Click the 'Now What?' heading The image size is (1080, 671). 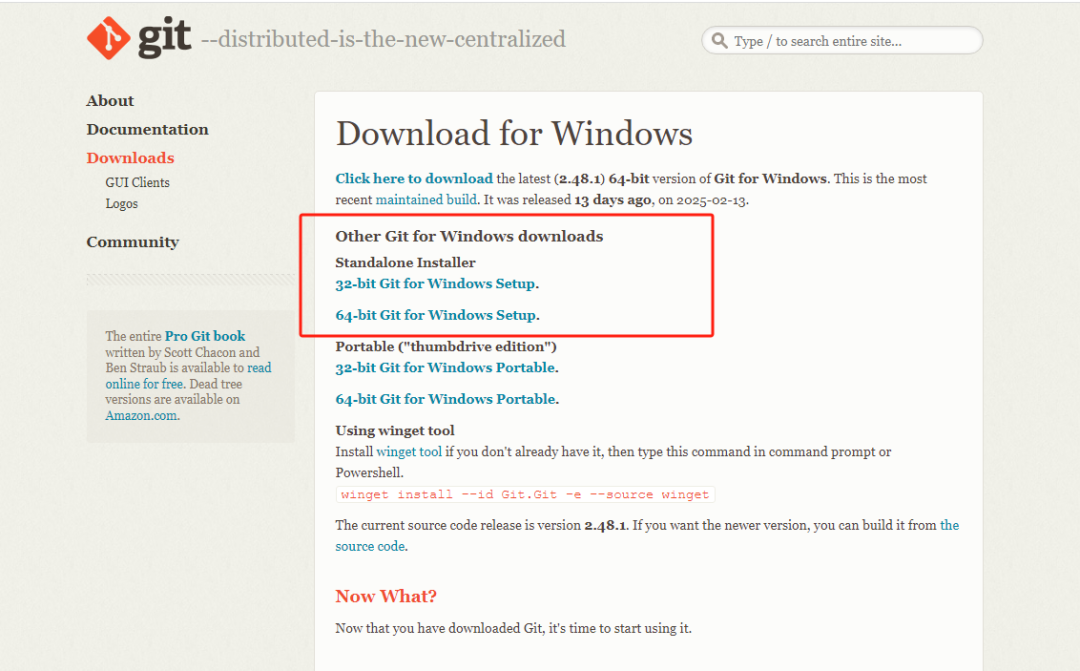pyautogui.click(x=386, y=597)
